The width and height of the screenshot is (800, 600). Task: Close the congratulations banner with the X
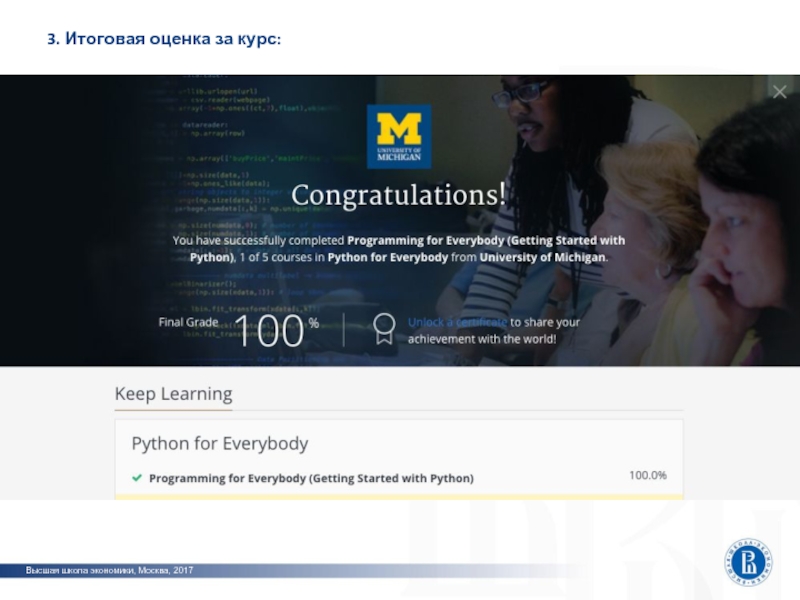[x=780, y=91]
